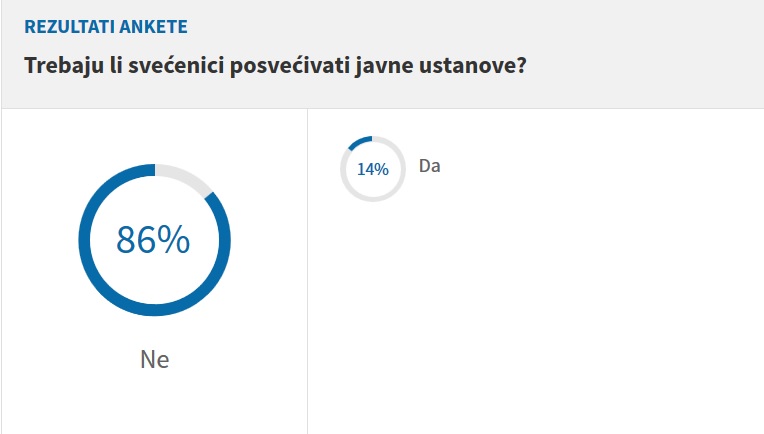The image size is (764, 434).
Task: Select the 14% figure inside the small ring
Action: coord(373,169)
